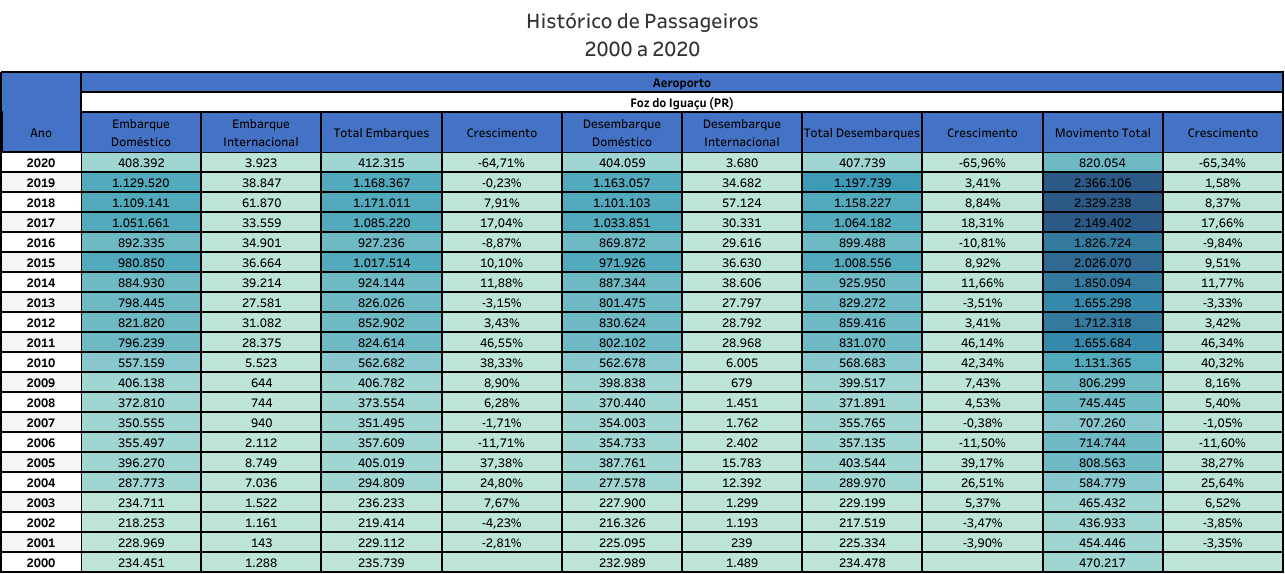
Task: Select the 2011 year row label
Action: click(41, 342)
